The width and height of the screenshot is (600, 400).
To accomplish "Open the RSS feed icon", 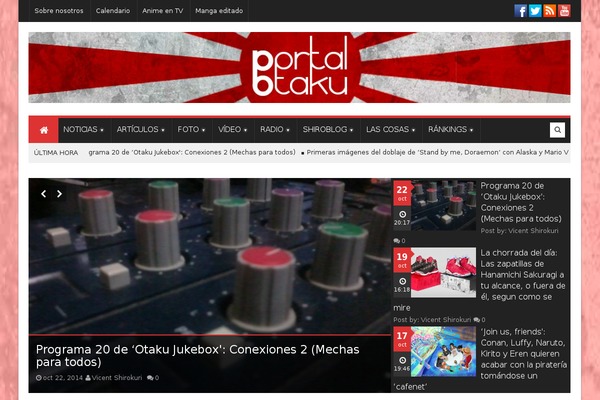I will coord(549,11).
